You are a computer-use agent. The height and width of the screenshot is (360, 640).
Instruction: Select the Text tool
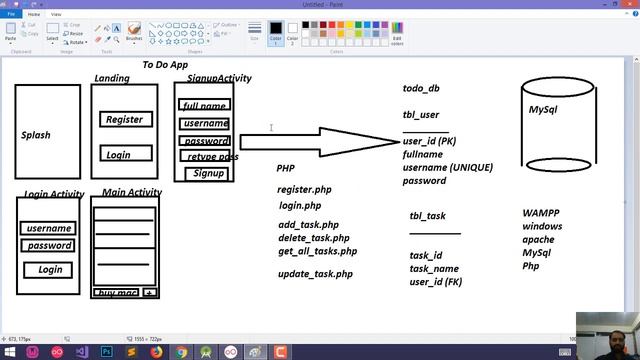click(116, 28)
